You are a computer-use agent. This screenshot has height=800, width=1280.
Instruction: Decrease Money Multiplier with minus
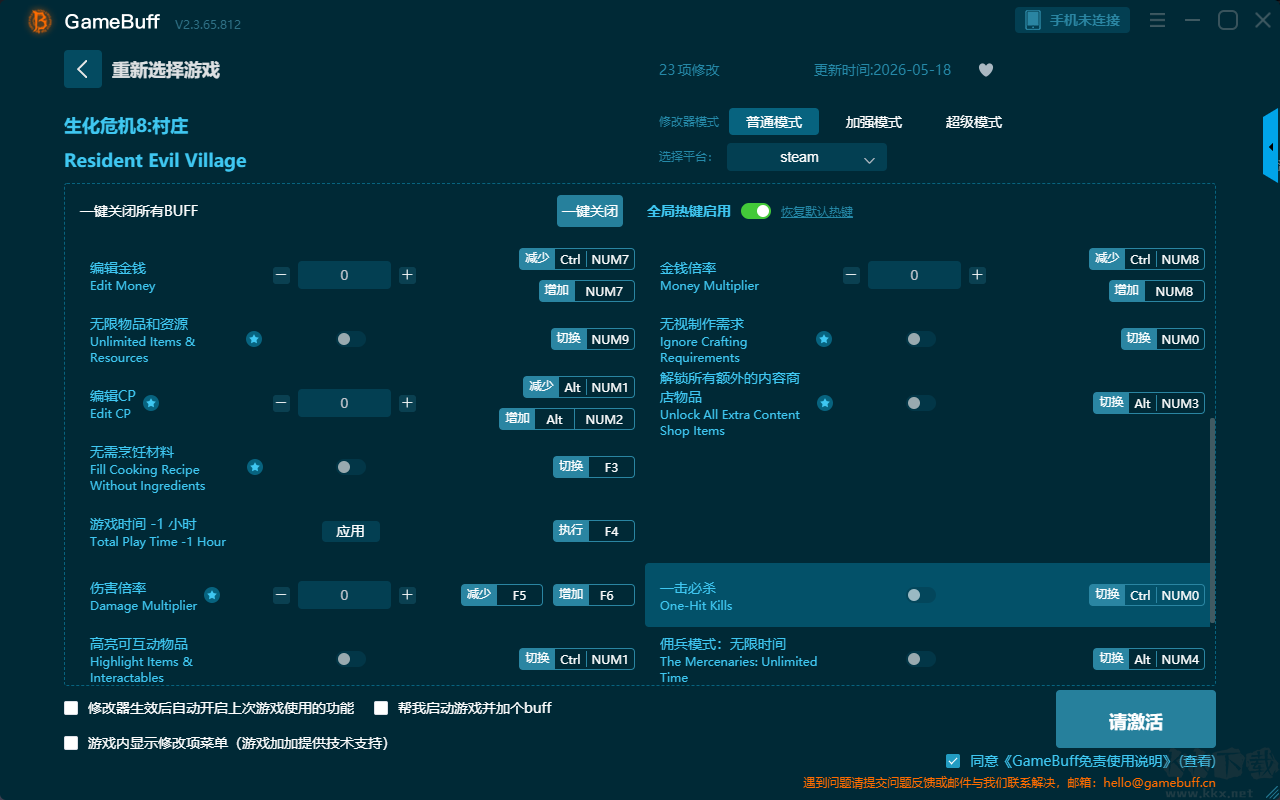click(852, 275)
